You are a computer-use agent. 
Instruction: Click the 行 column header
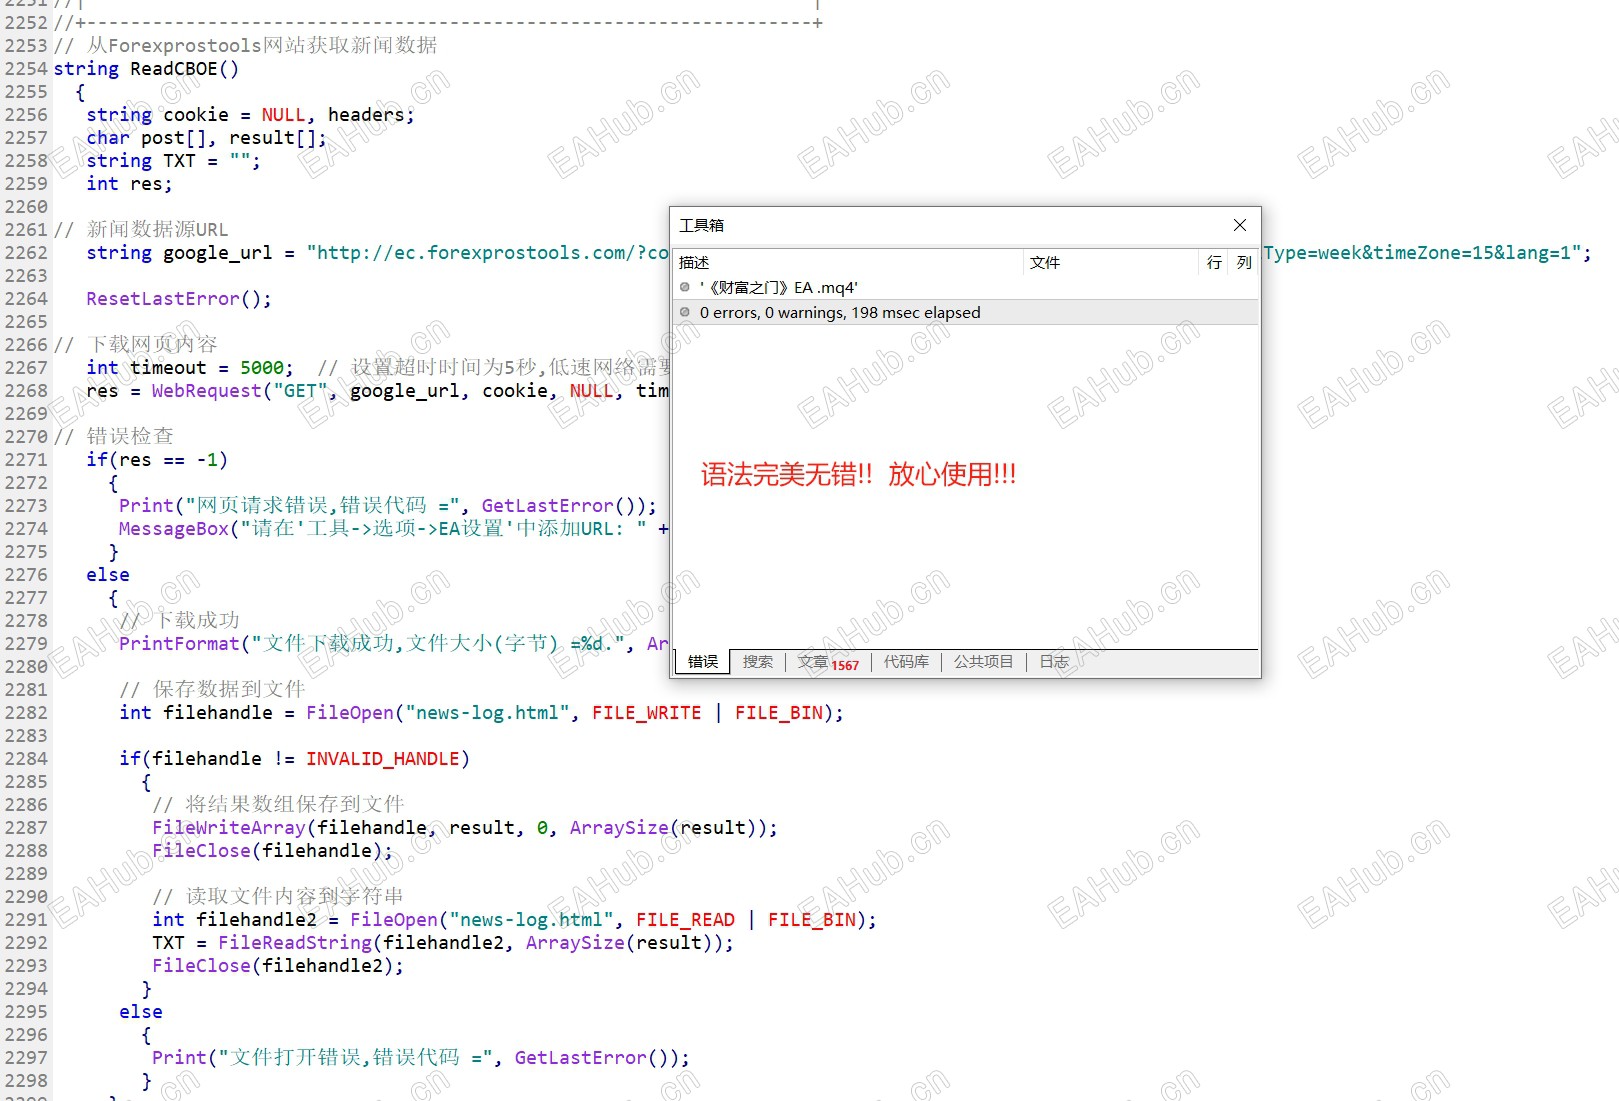(1214, 262)
